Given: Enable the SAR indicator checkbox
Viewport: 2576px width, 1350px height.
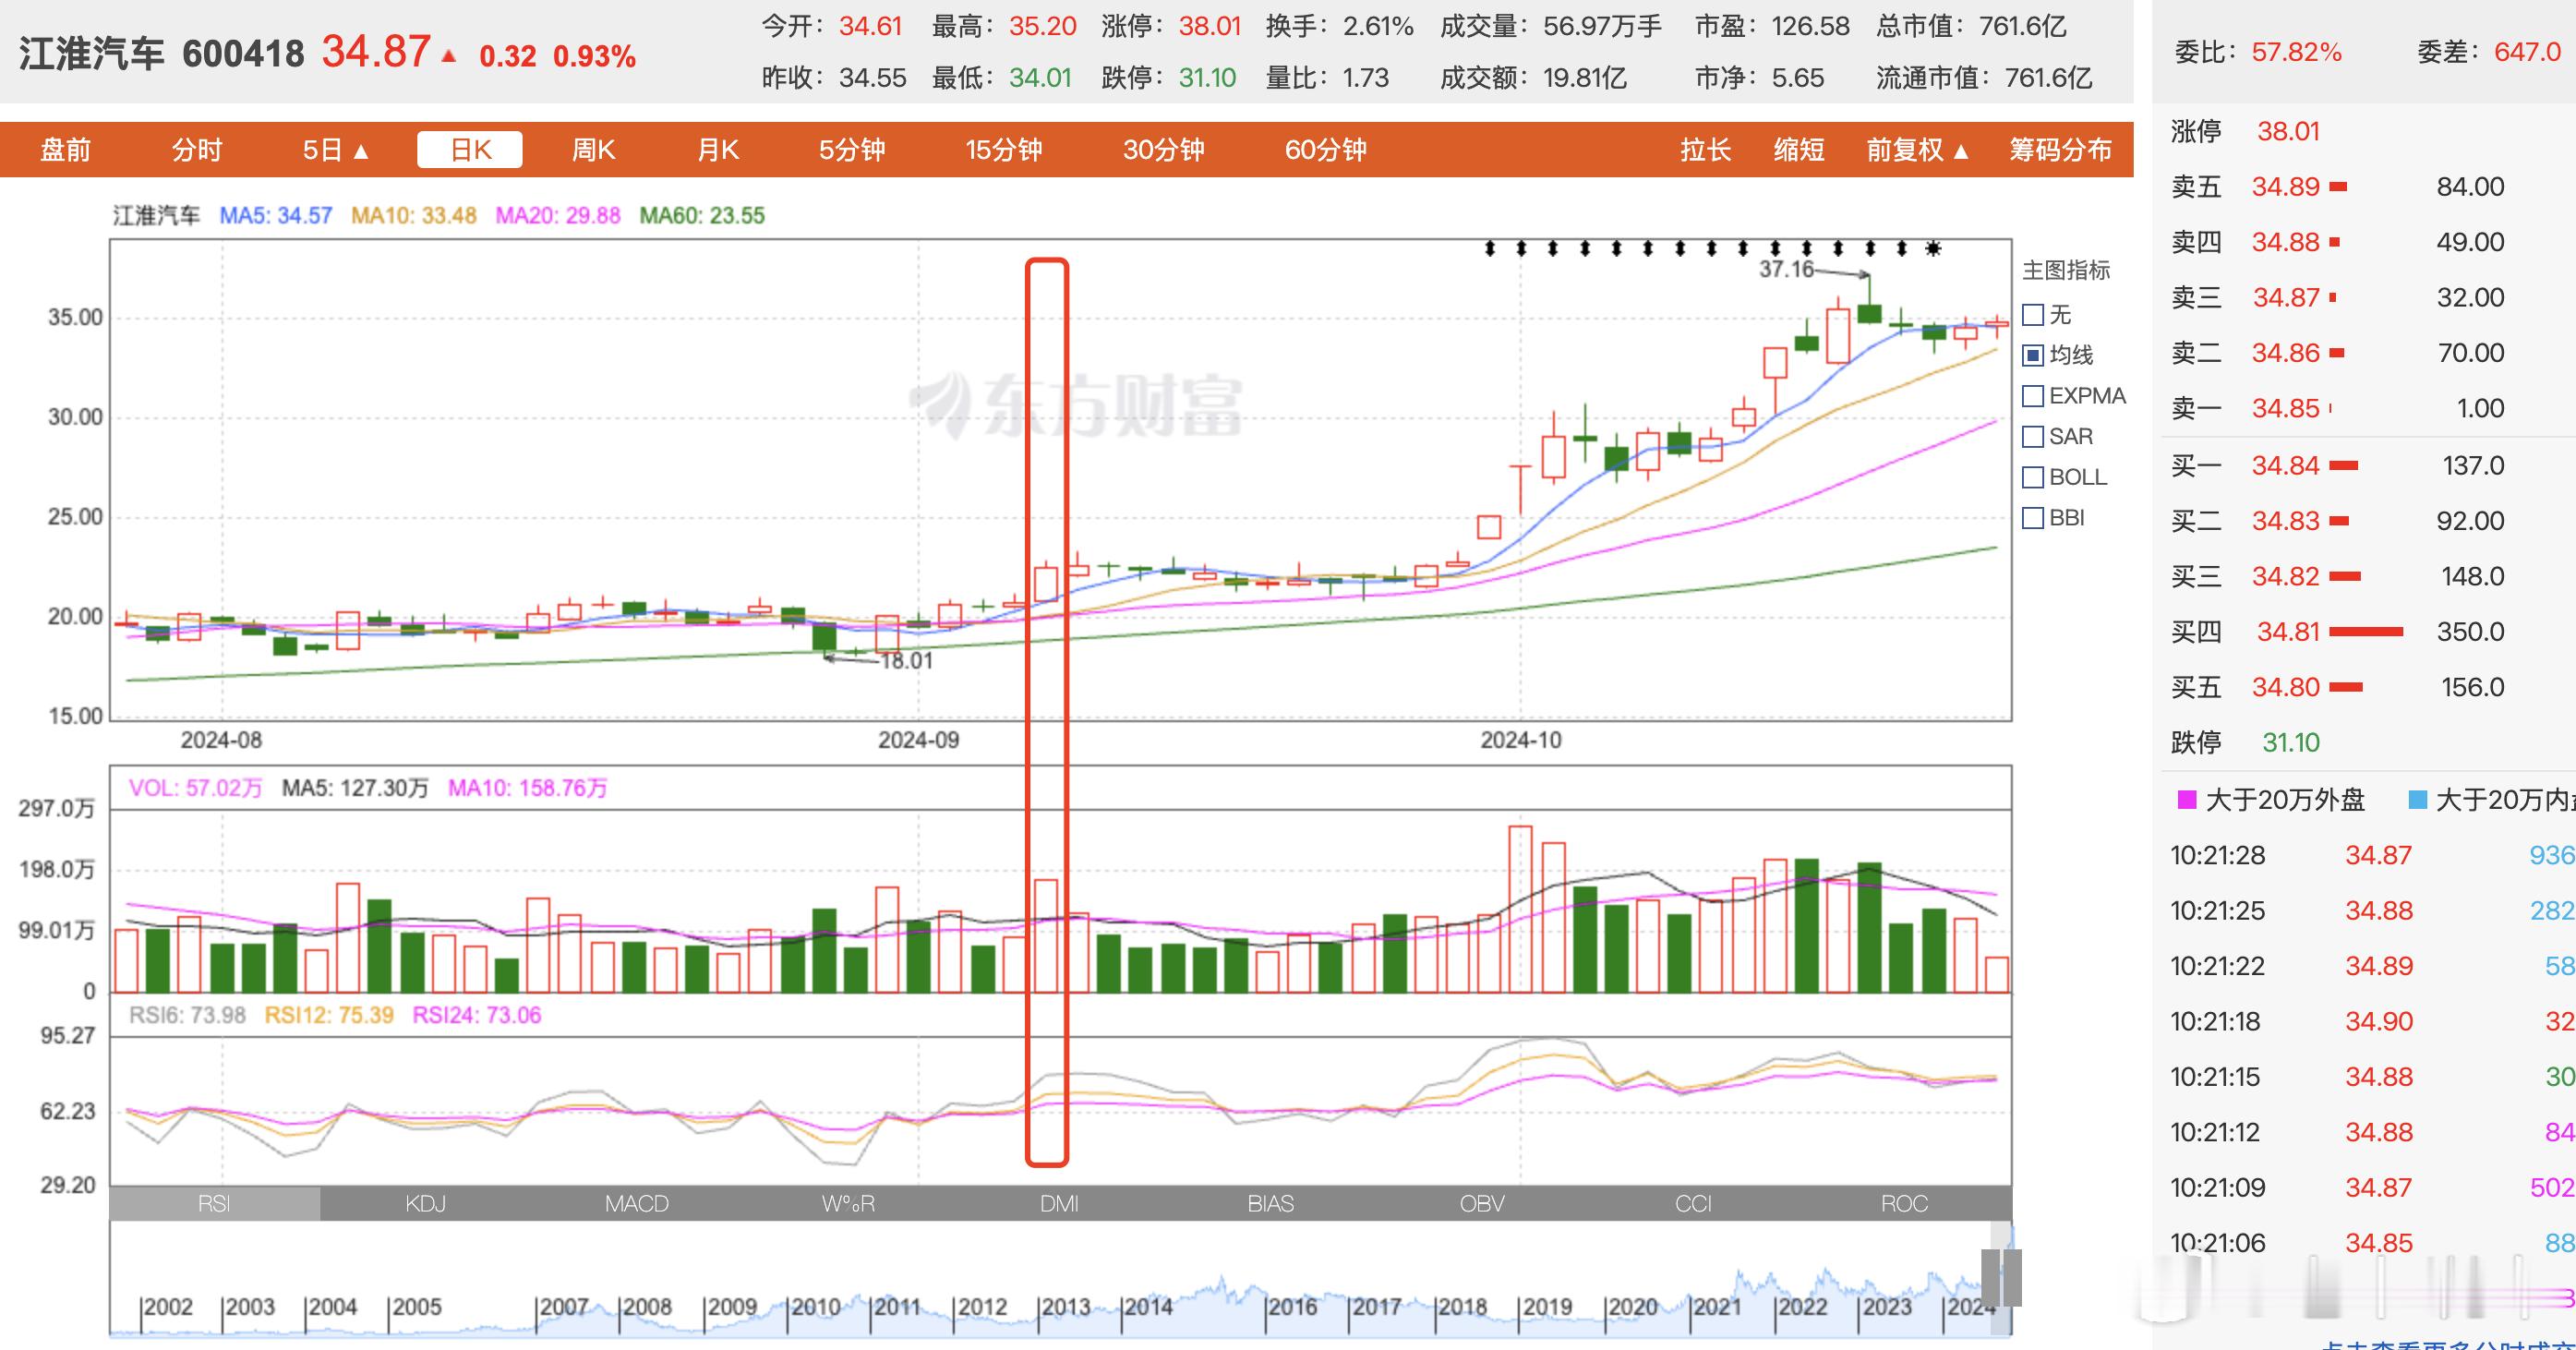Looking at the screenshot, I should tap(2033, 437).
